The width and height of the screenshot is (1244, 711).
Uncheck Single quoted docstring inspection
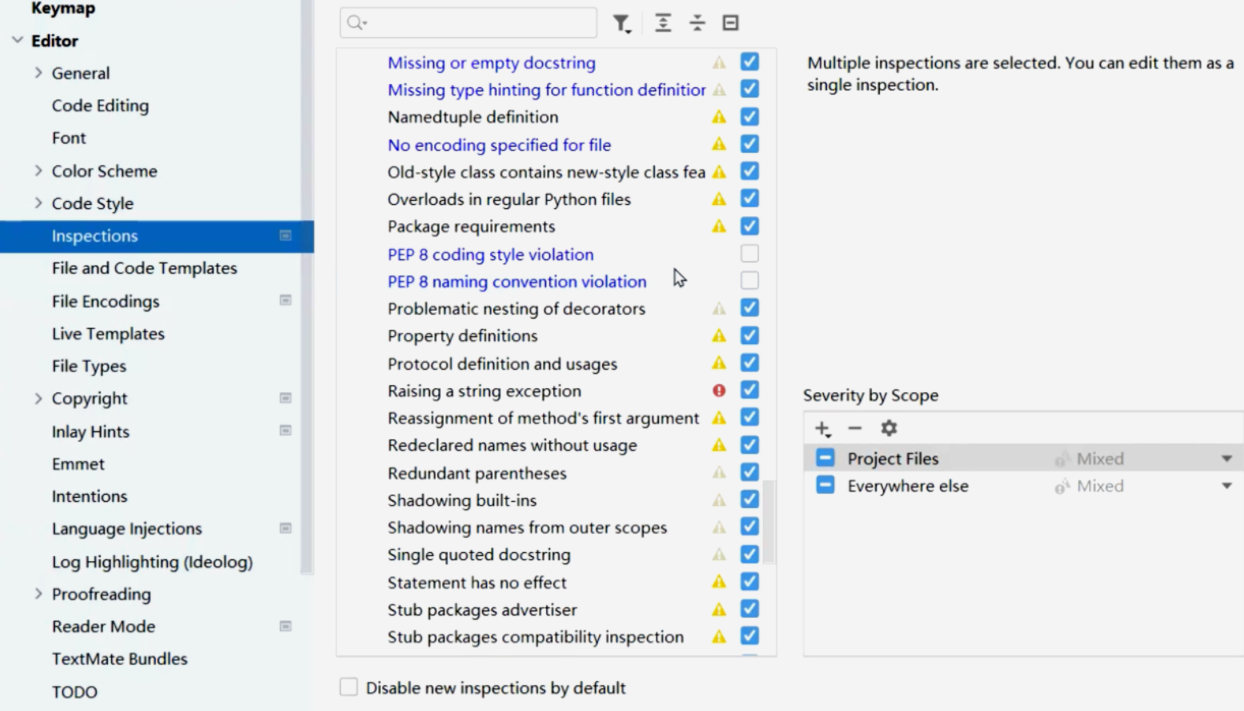click(x=749, y=554)
